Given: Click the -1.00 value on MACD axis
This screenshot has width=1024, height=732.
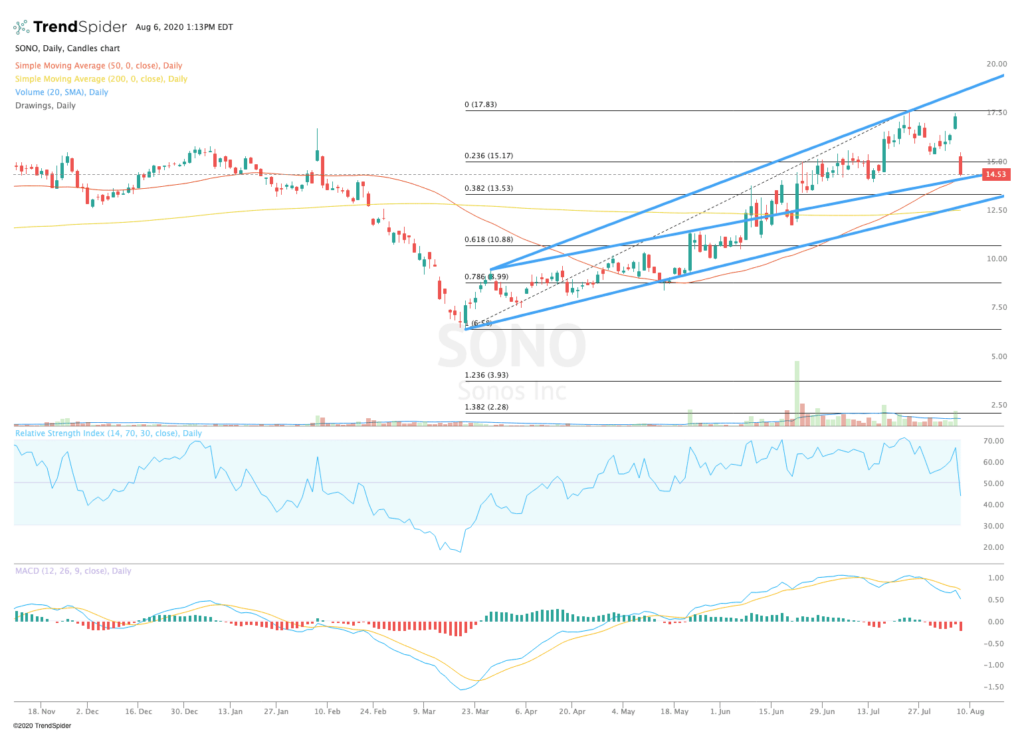Looking at the screenshot, I should (995, 665).
